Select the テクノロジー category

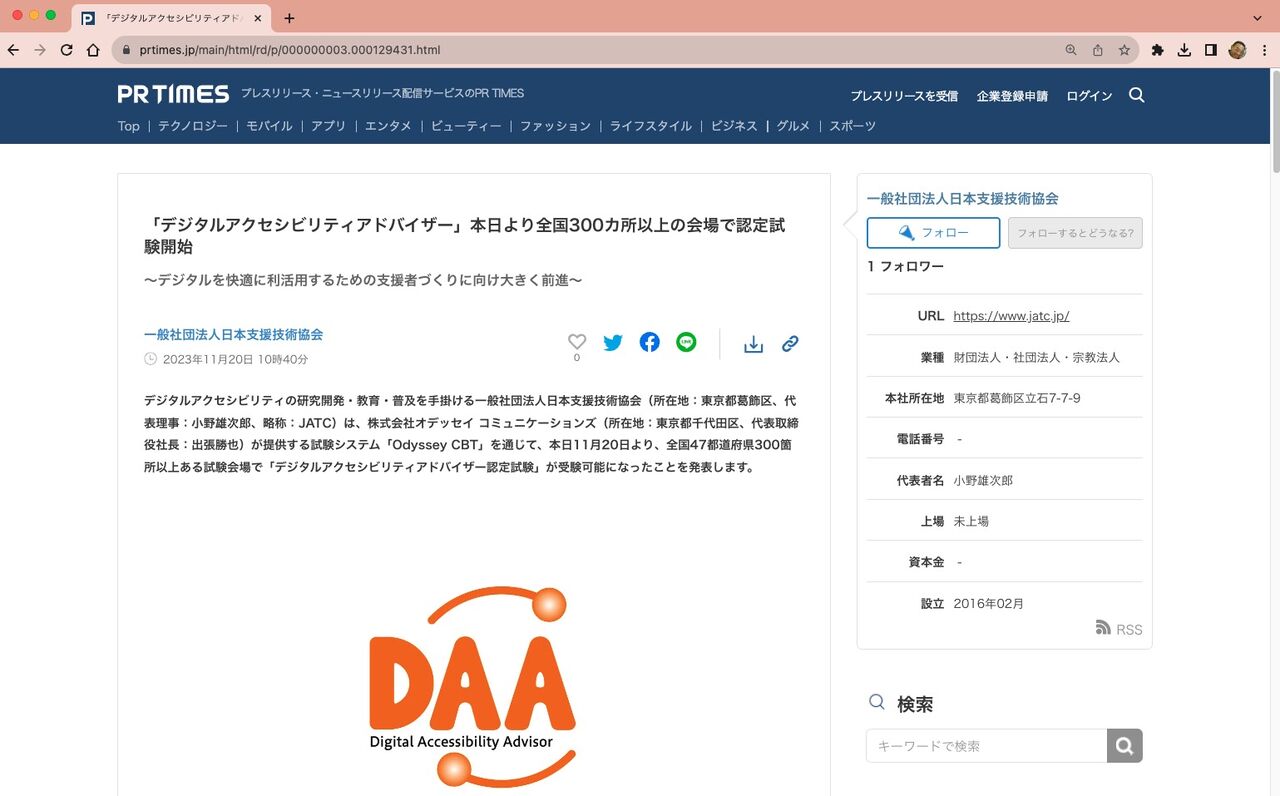point(193,126)
